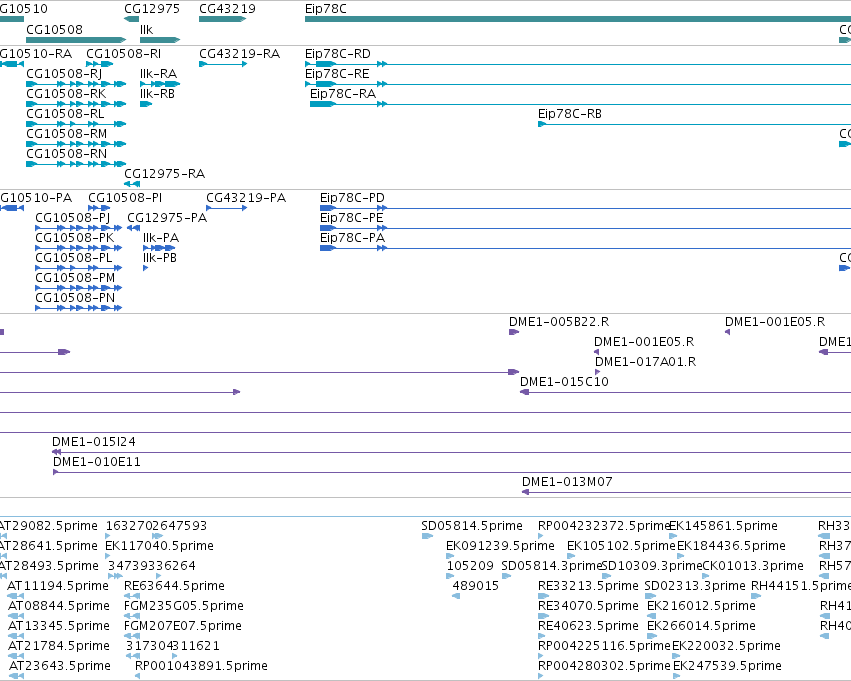This screenshot has width=851, height=681.
Task: Select the CG10508-PN protein label
Action: click(75, 298)
